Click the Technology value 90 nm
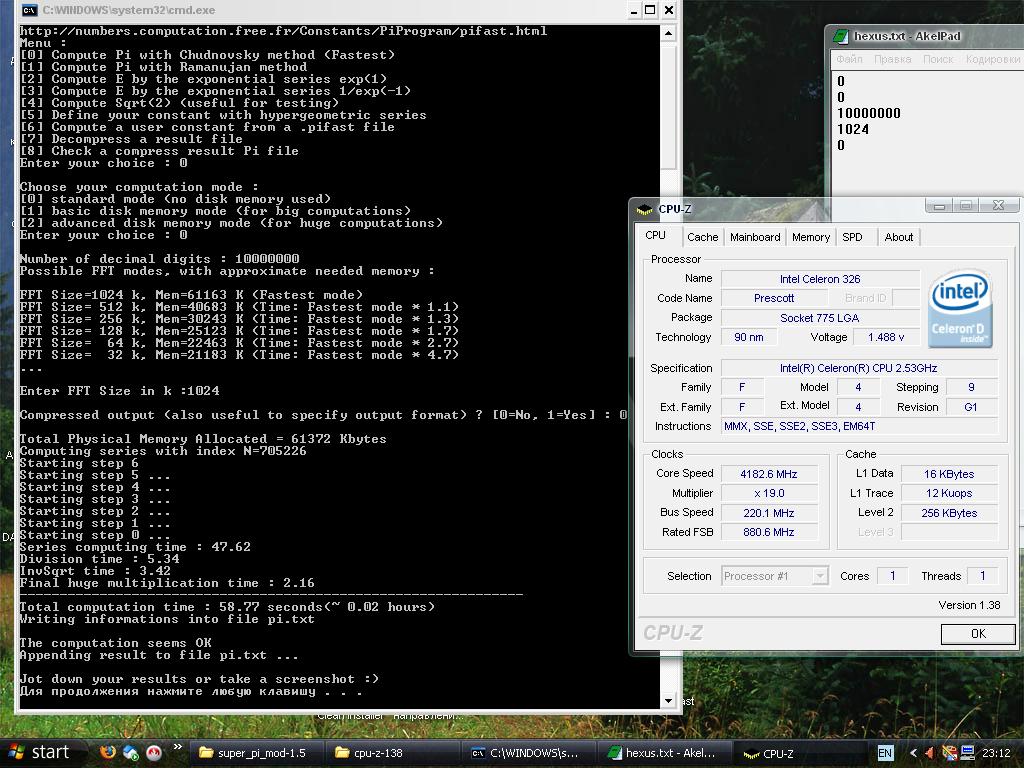 (749, 337)
